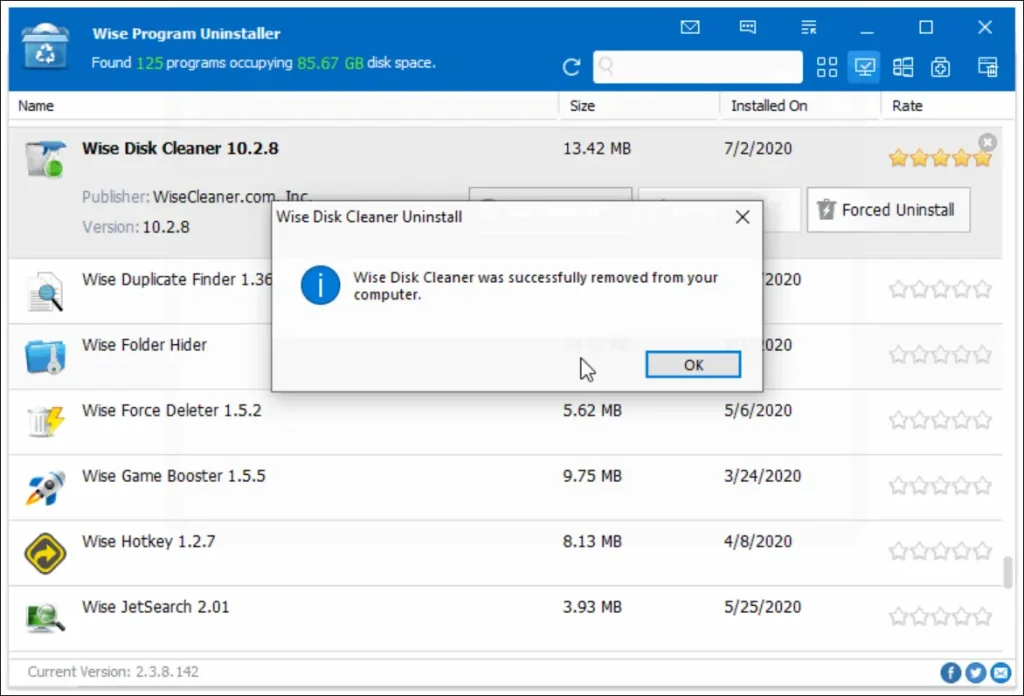This screenshot has width=1024, height=696.
Task: Click the Wise Game Booster rocket icon
Action: [45, 487]
